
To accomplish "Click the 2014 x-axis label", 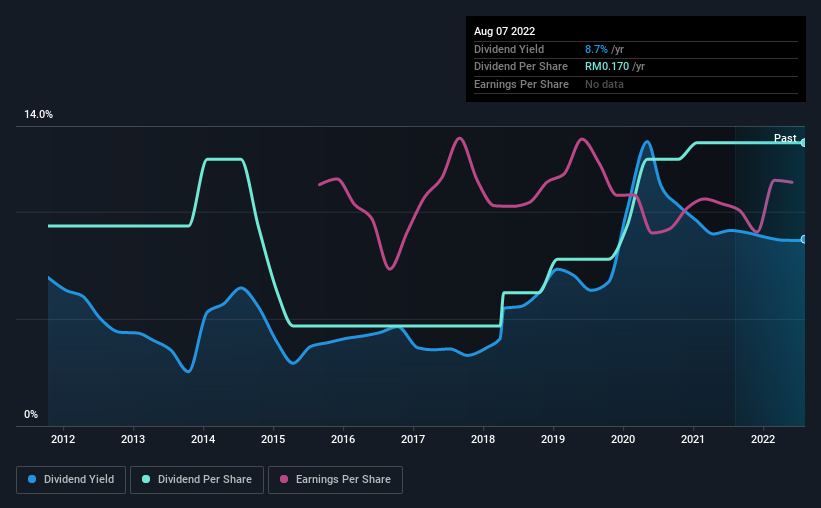I will point(203,439).
